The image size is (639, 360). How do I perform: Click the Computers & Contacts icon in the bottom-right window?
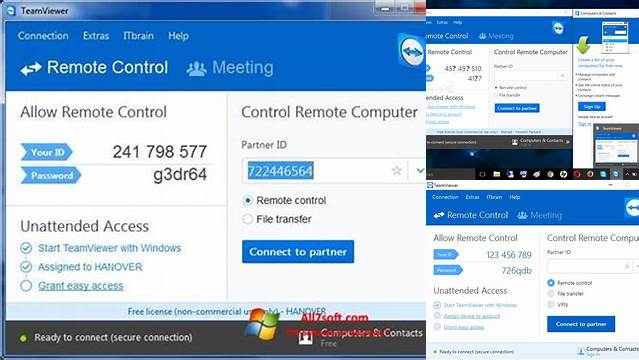[581, 351]
